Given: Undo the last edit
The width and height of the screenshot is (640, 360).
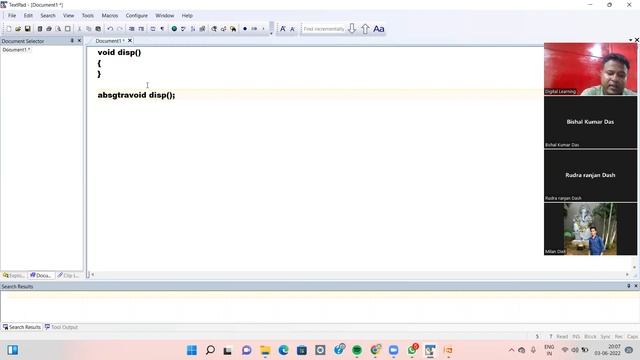Looking at the screenshot, I should 110,29.
